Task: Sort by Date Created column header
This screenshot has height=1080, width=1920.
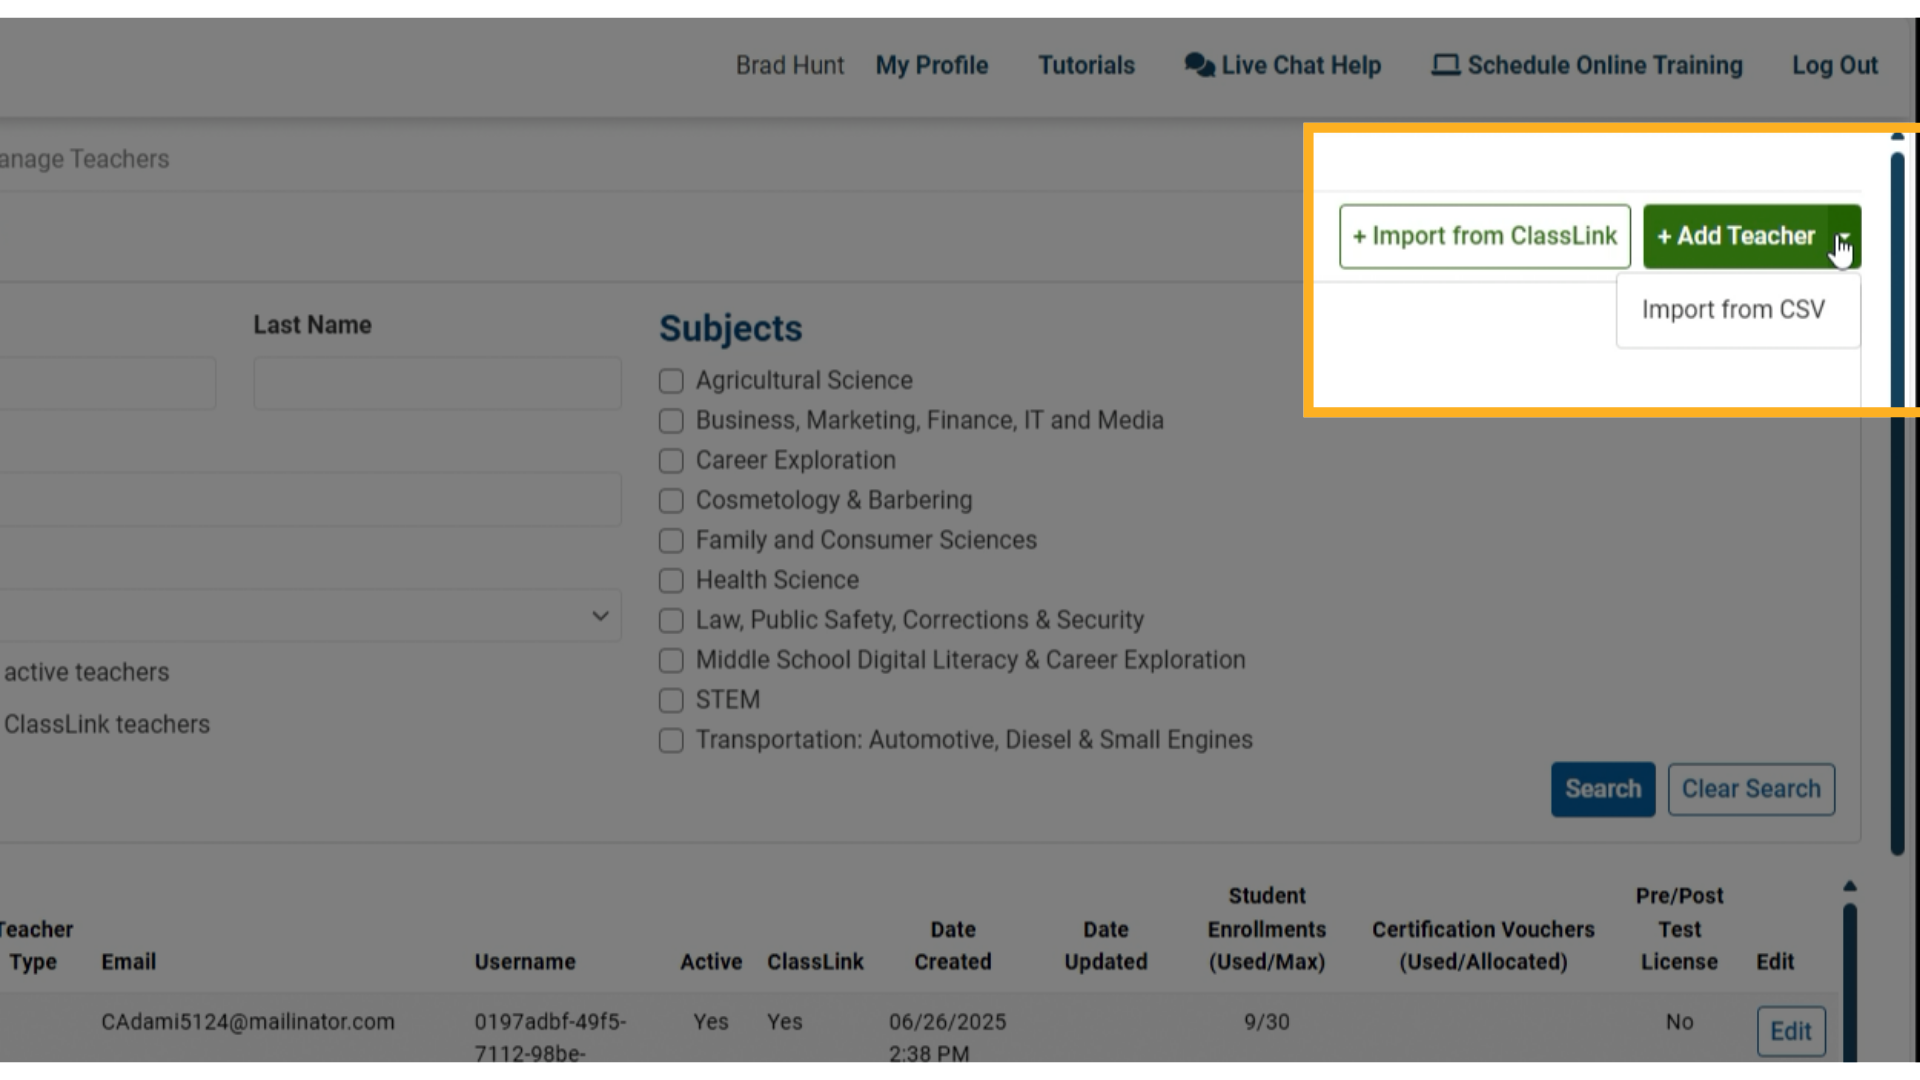Action: point(953,946)
